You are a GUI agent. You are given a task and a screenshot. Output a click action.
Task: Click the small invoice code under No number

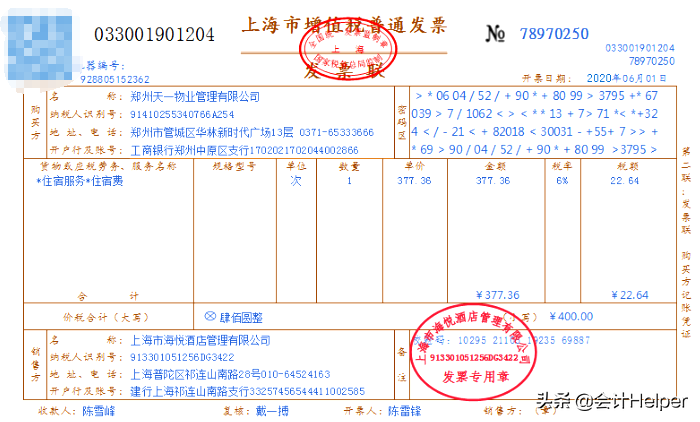click(640, 48)
